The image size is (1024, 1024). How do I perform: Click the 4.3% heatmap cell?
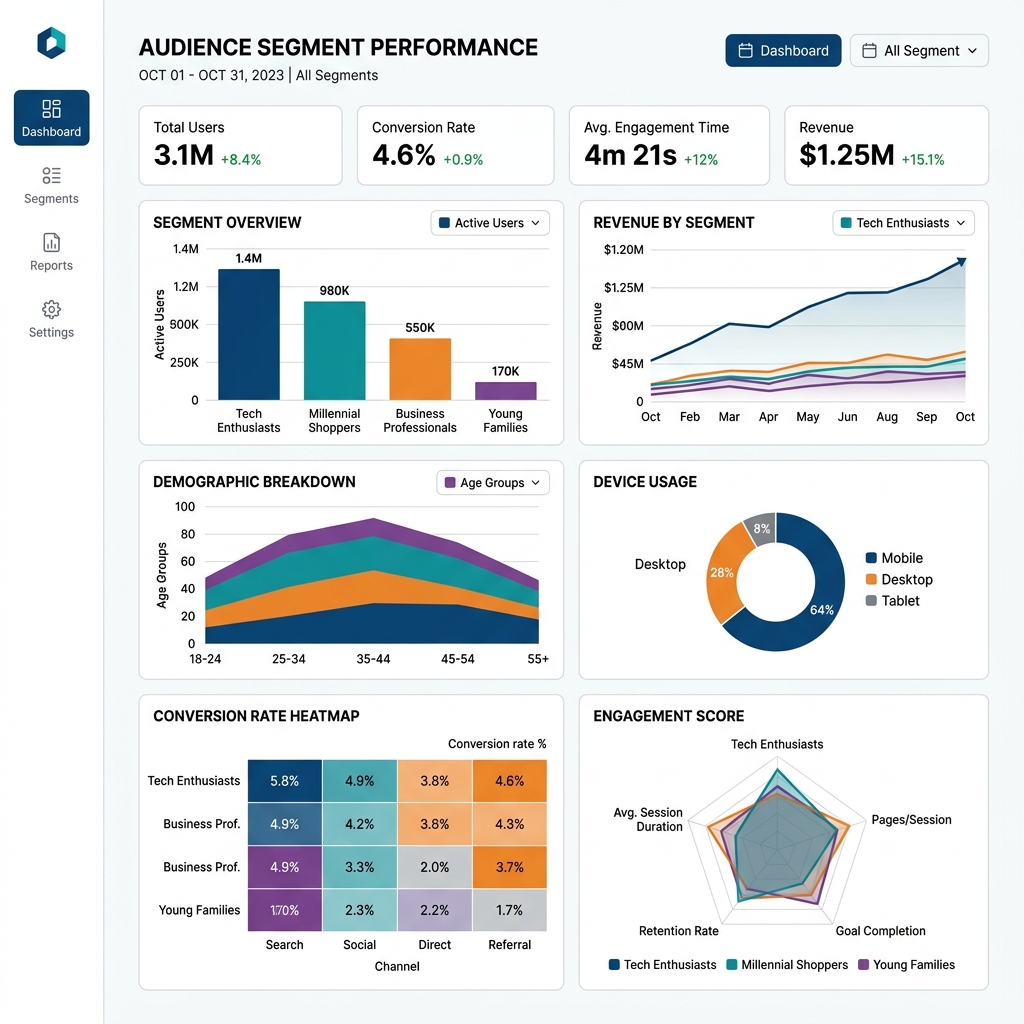[509, 824]
